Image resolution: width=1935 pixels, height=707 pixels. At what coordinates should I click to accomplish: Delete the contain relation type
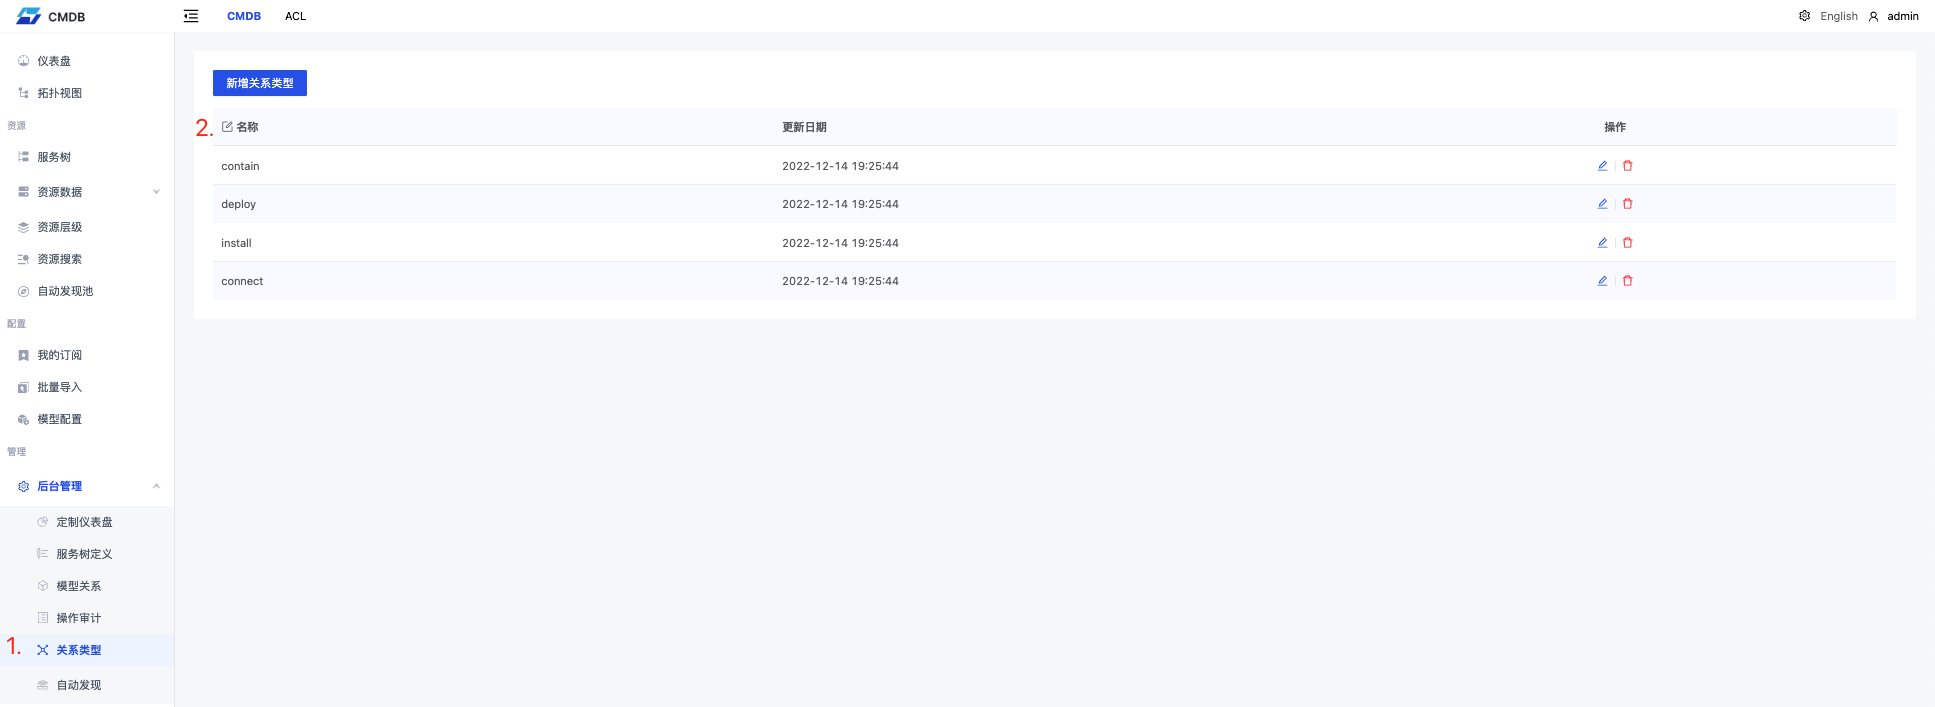click(1627, 166)
